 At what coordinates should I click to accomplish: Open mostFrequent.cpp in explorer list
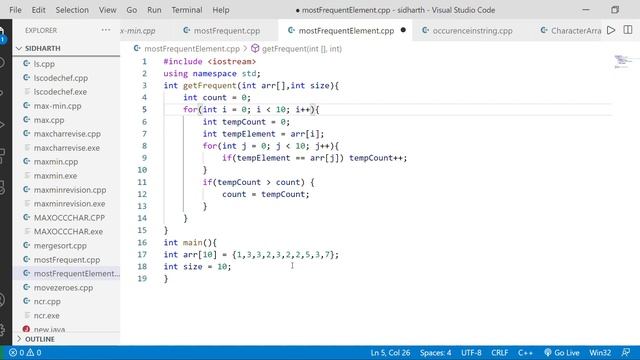point(67,260)
